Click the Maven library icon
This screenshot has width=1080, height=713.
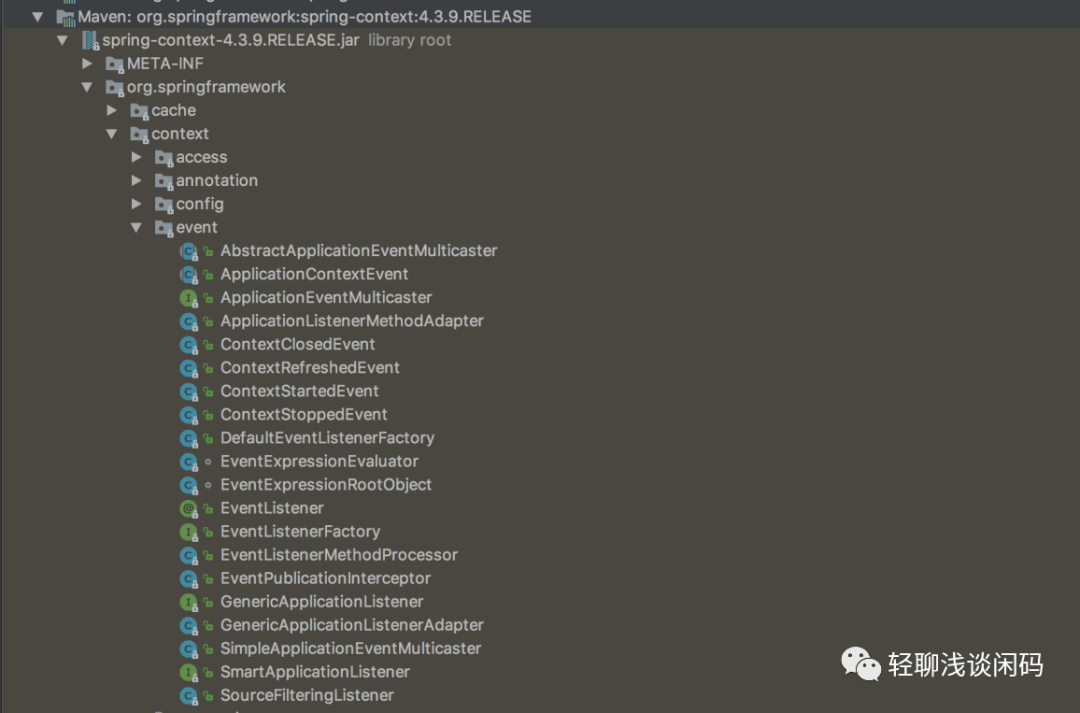click(65, 17)
